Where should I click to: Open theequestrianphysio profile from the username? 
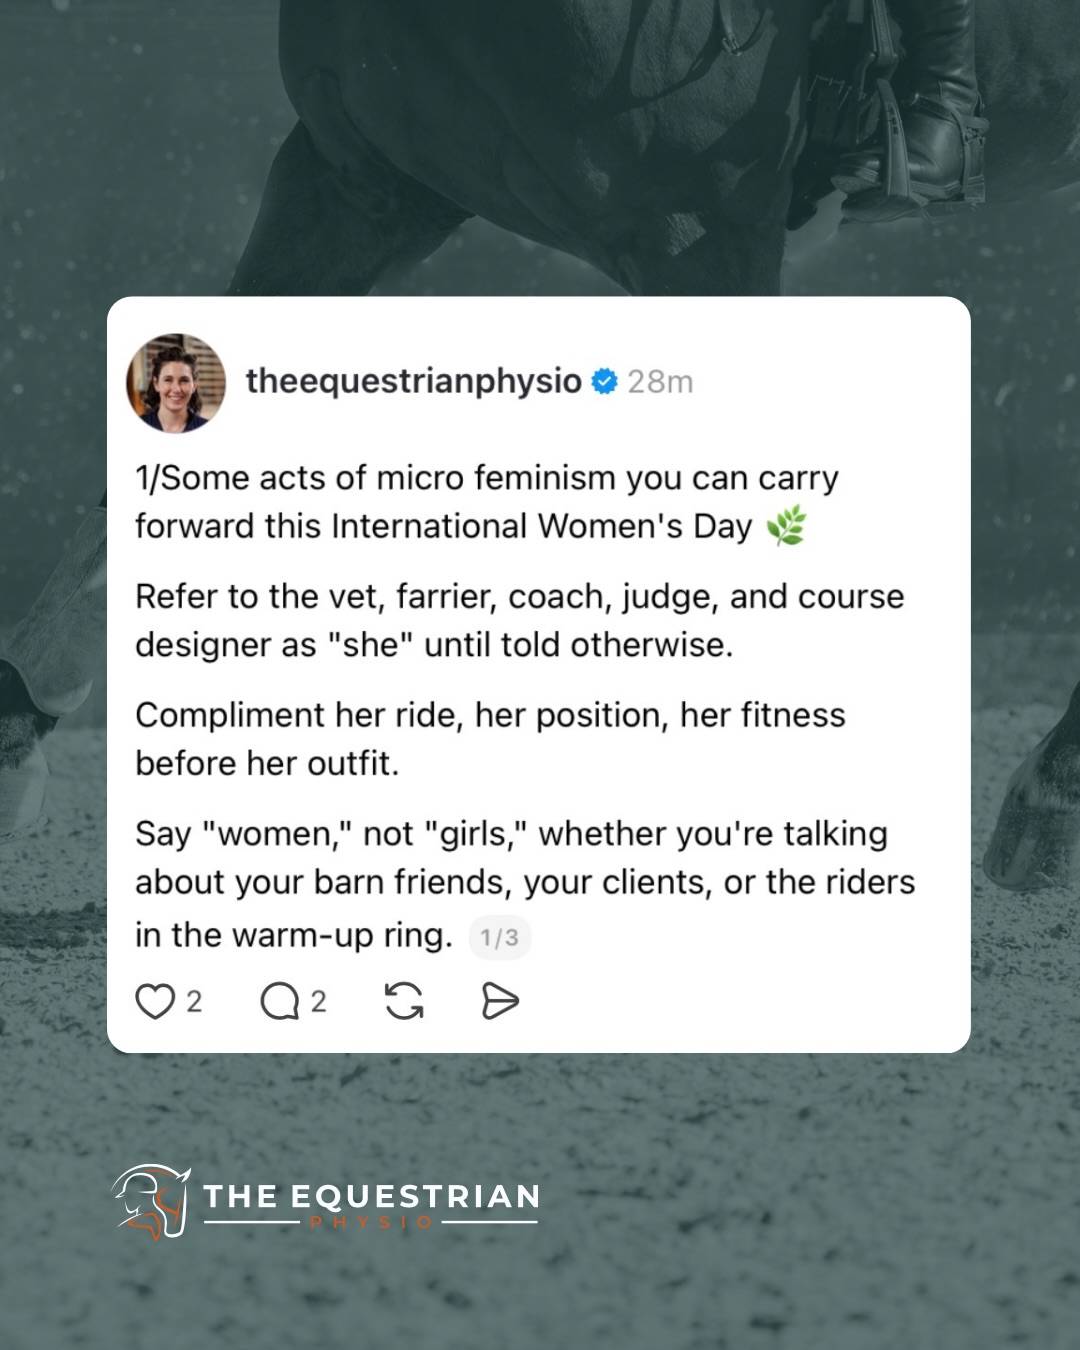pyautogui.click(x=415, y=380)
